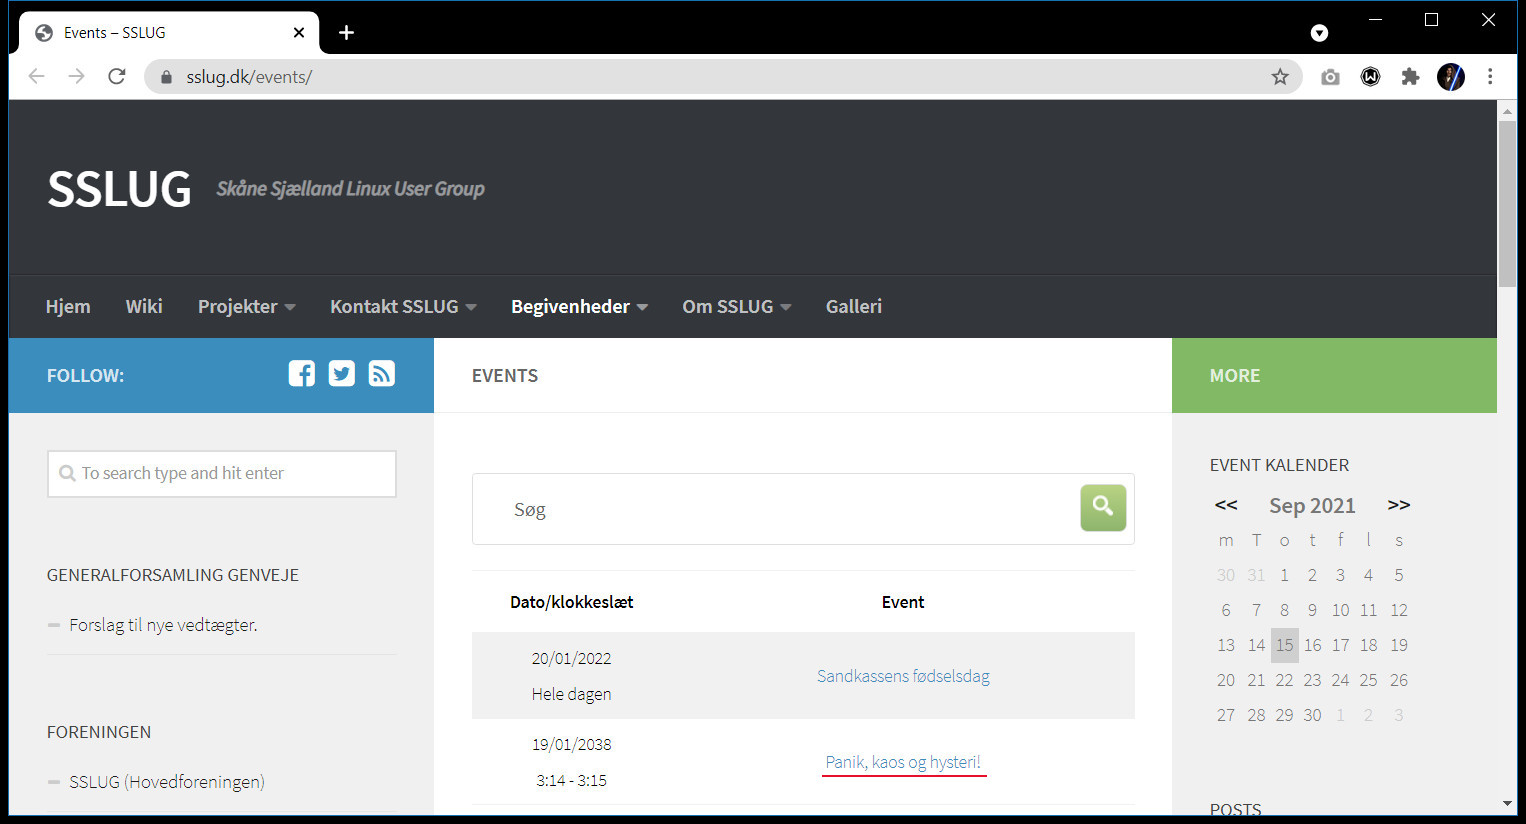Bookmark this page with star icon

[1280, 77]
